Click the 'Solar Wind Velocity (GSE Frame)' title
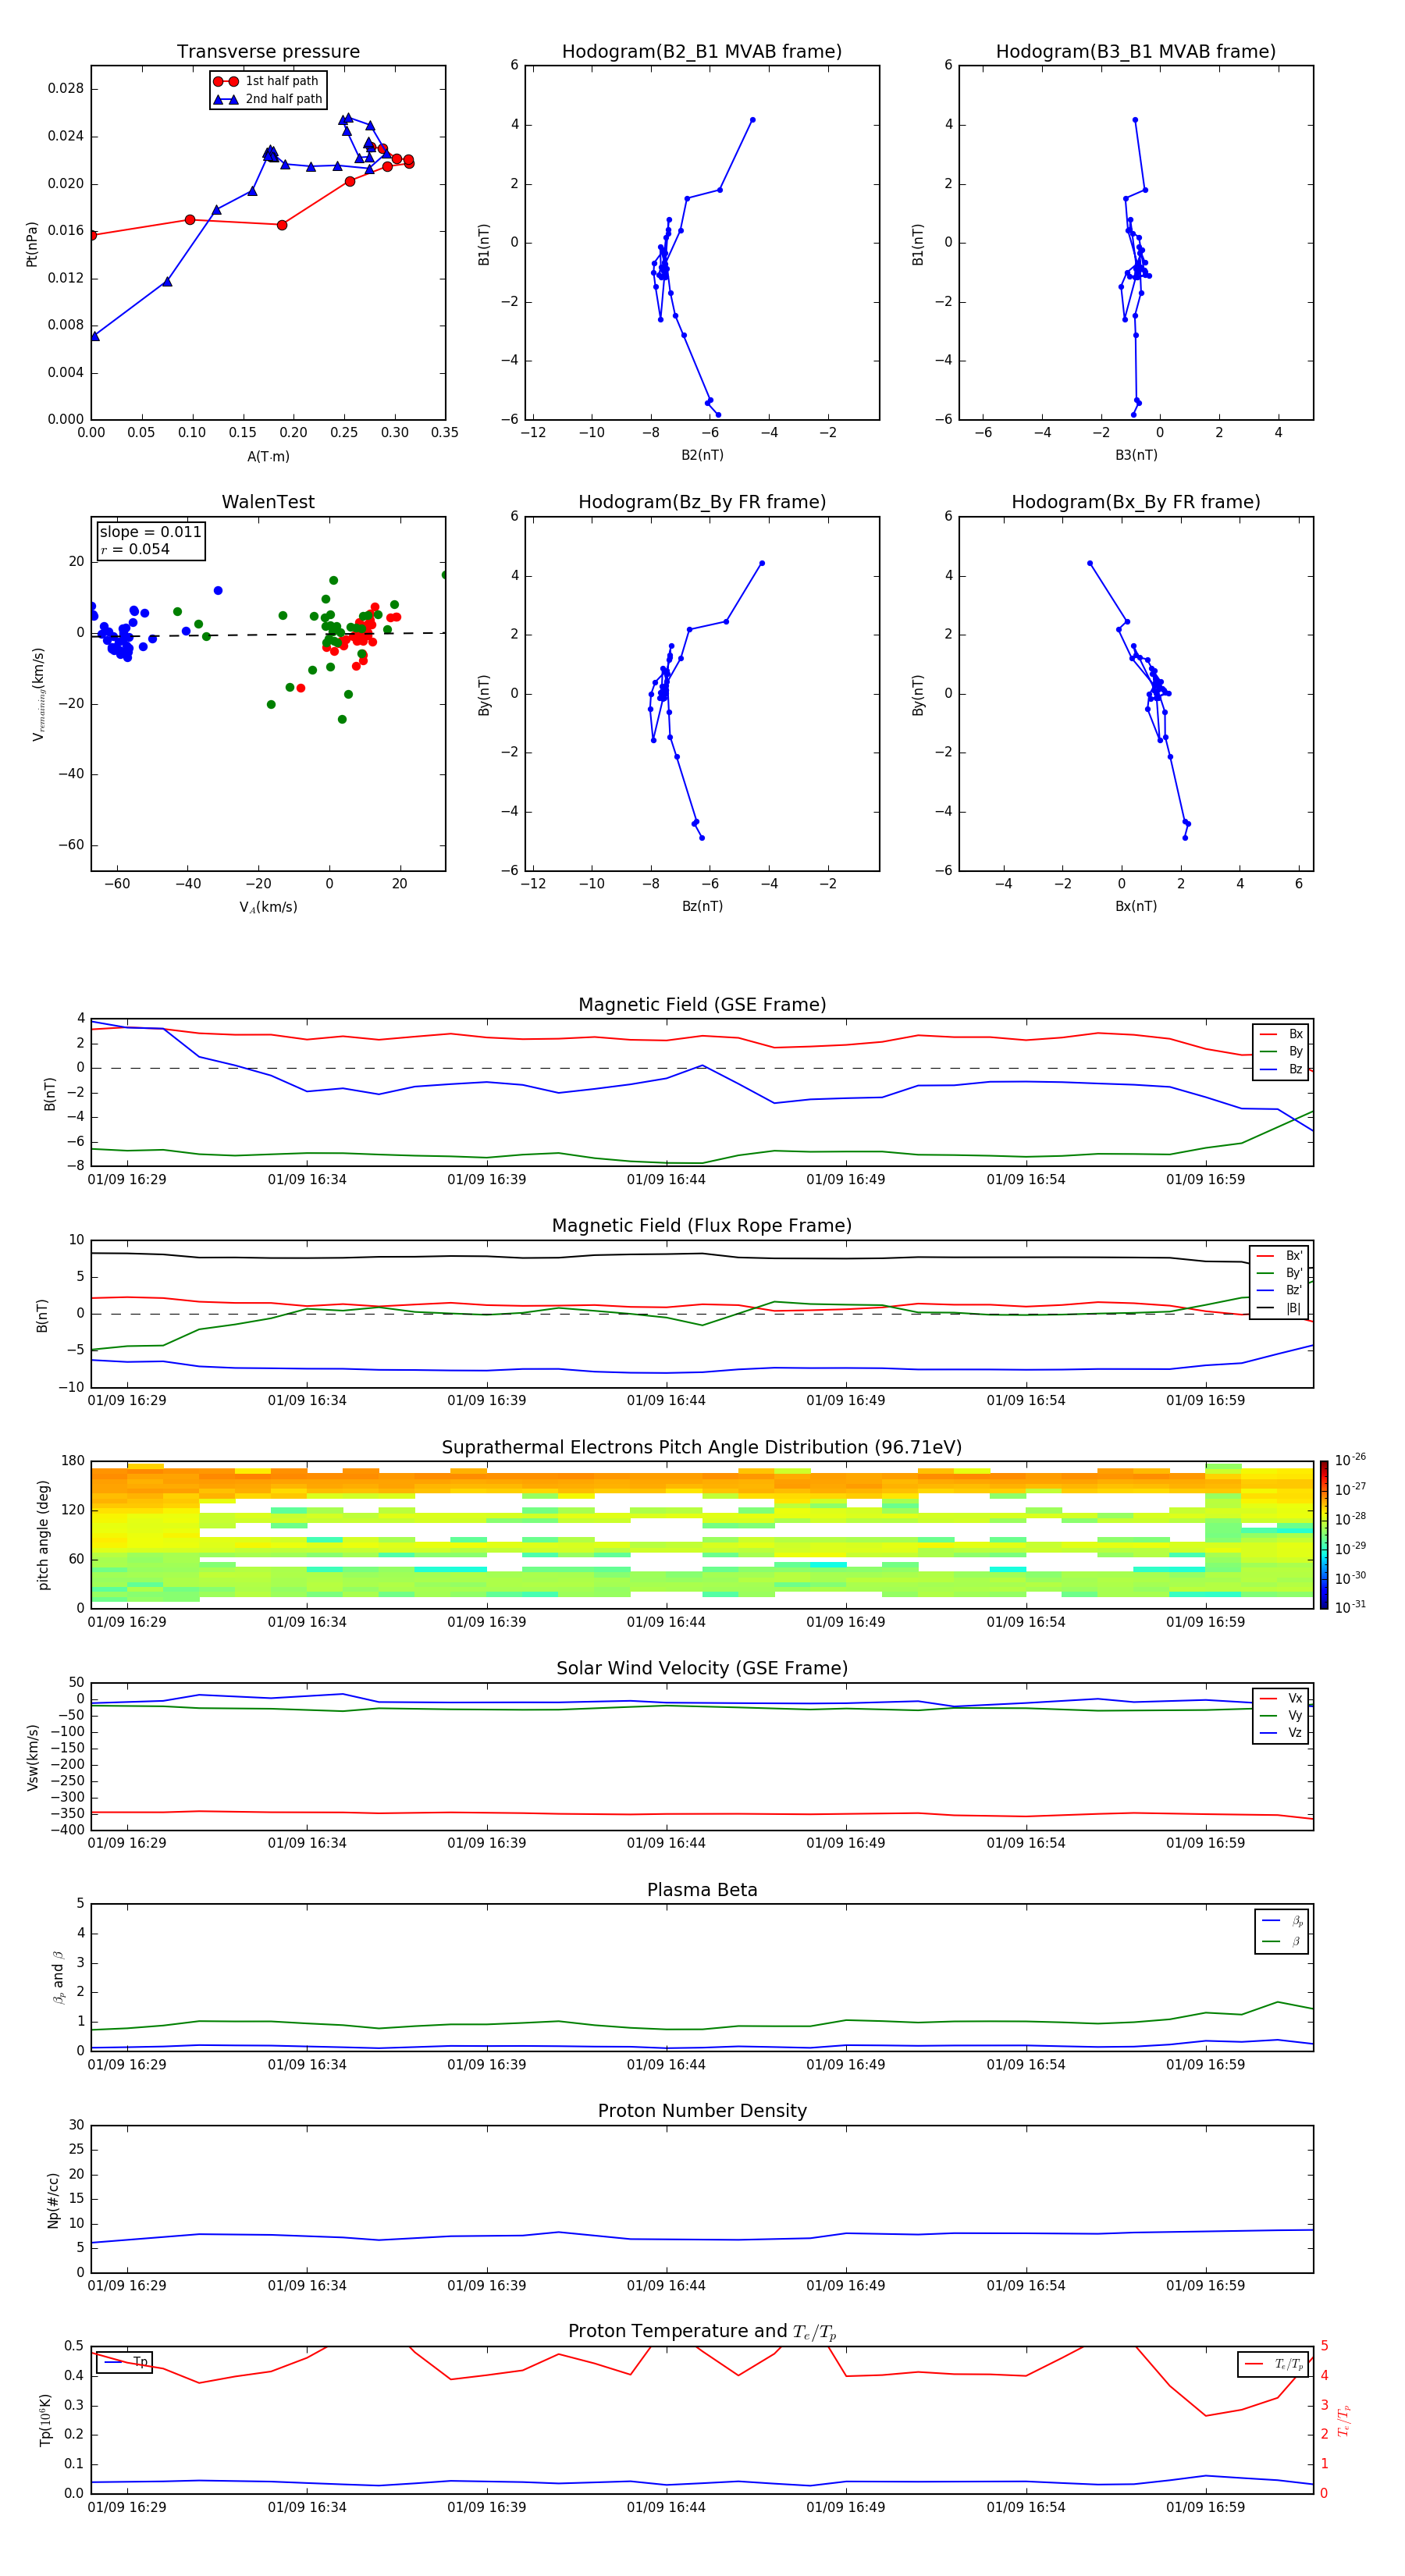The height and width of the screenshot is (2576, 1405). click(x=702, y=1669)
